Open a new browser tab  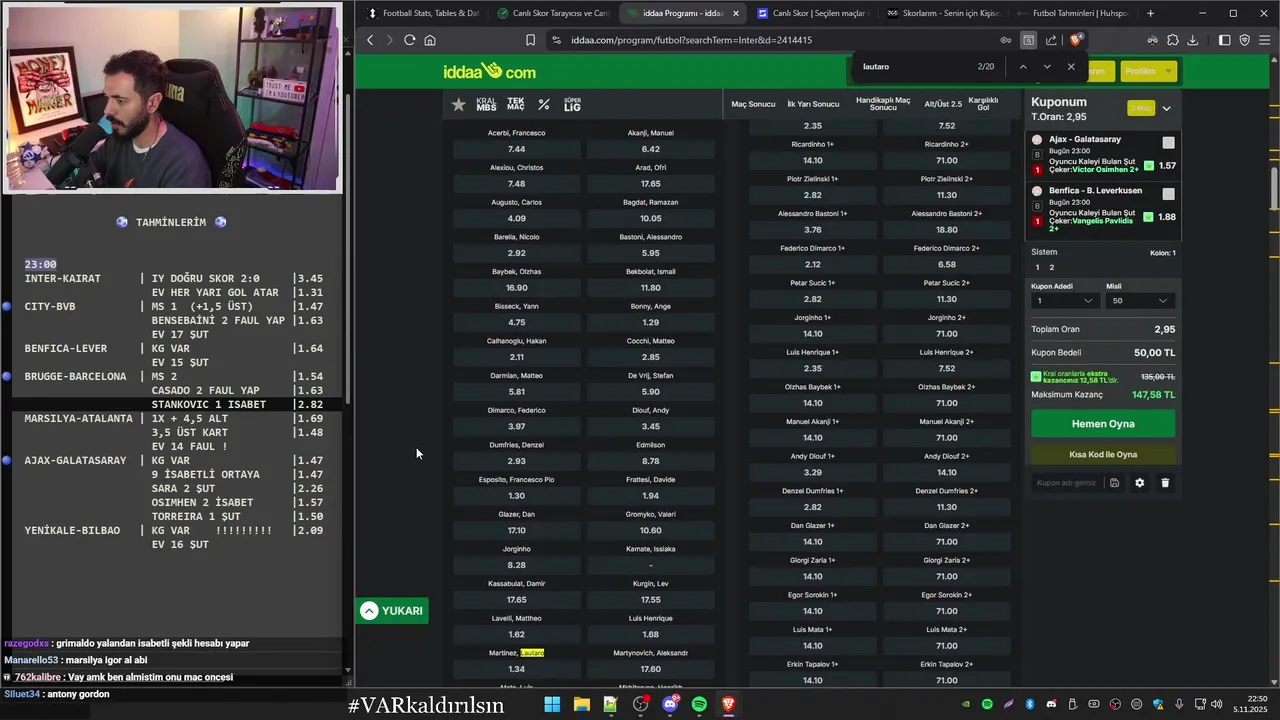[1150, 13]
